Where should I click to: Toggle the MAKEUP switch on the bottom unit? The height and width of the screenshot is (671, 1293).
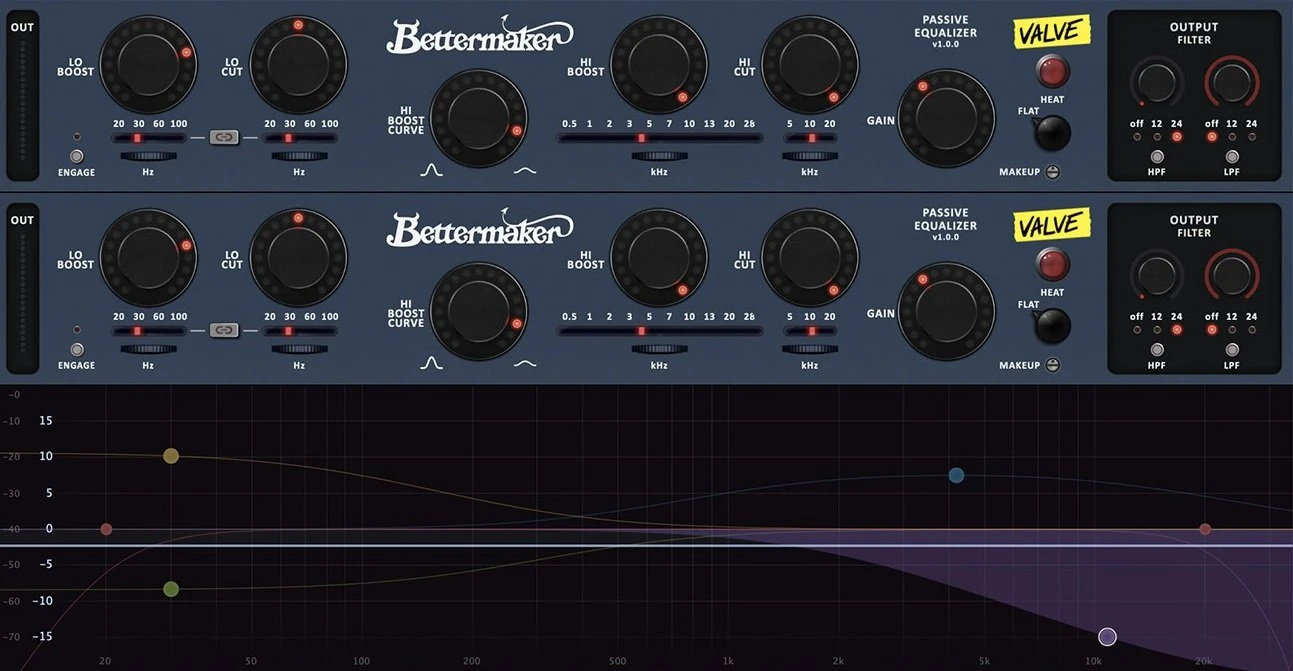(1052, 365)
